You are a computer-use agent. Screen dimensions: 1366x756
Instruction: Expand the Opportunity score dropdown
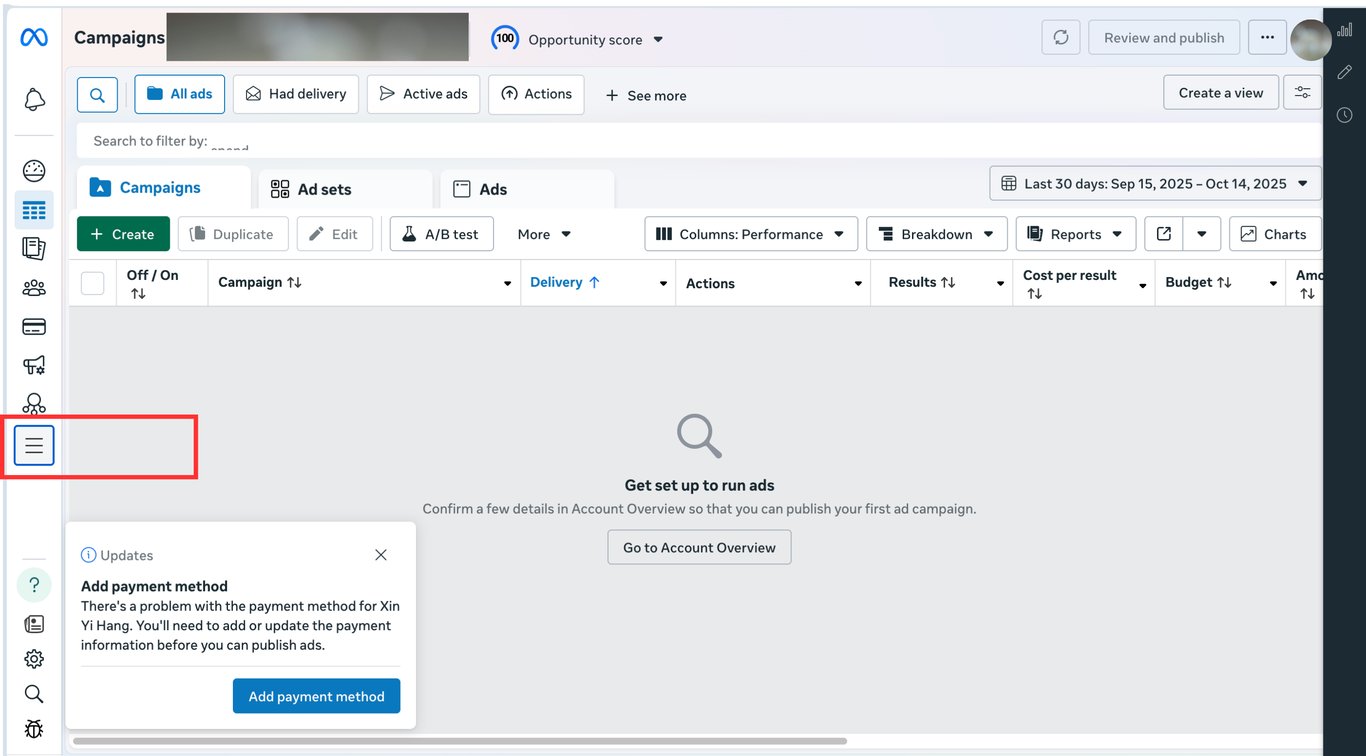[x=658, y=40]
